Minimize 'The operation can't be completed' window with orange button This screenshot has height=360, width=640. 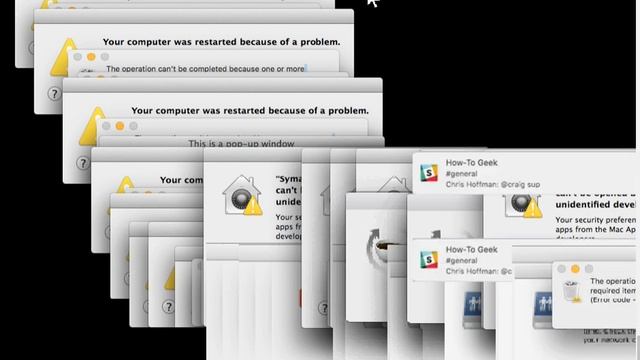tap(91, 57)
